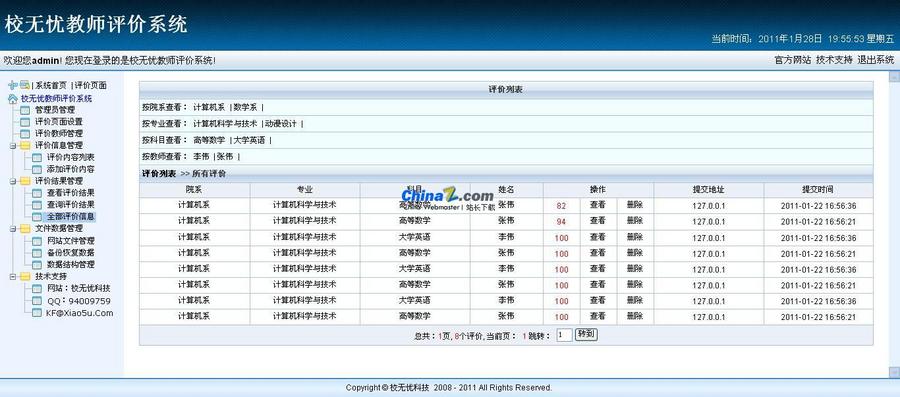
Task: Filter by major 动漫设计
Action: (281, 123)
